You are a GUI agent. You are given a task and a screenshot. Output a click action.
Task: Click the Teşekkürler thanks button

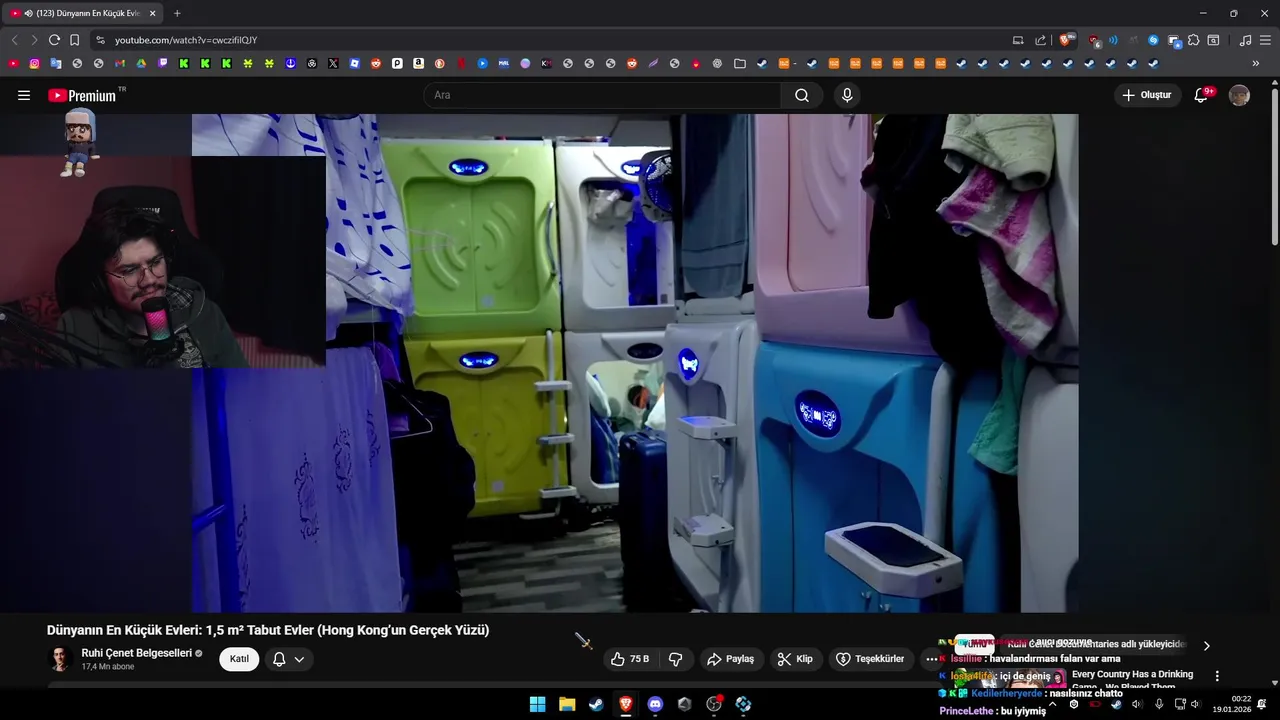pos(870,659)
